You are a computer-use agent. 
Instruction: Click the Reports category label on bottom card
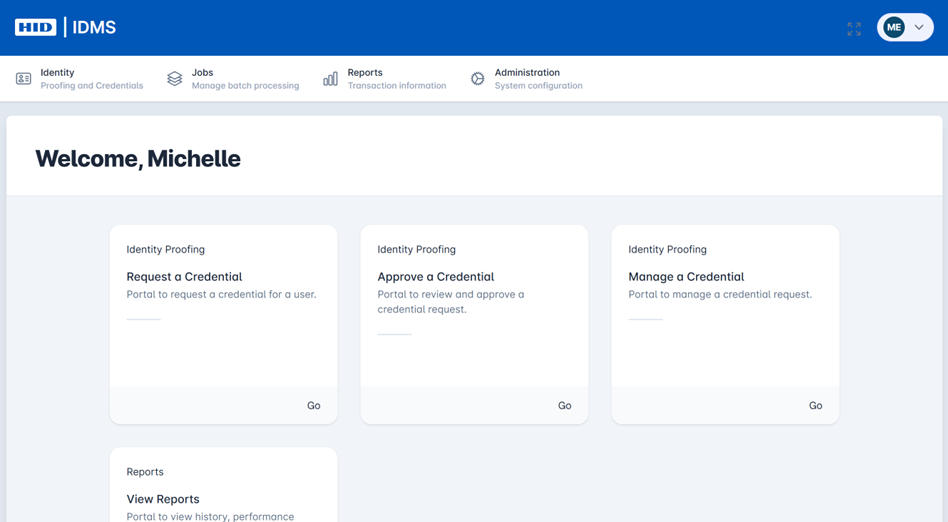(x=145, y=472)
